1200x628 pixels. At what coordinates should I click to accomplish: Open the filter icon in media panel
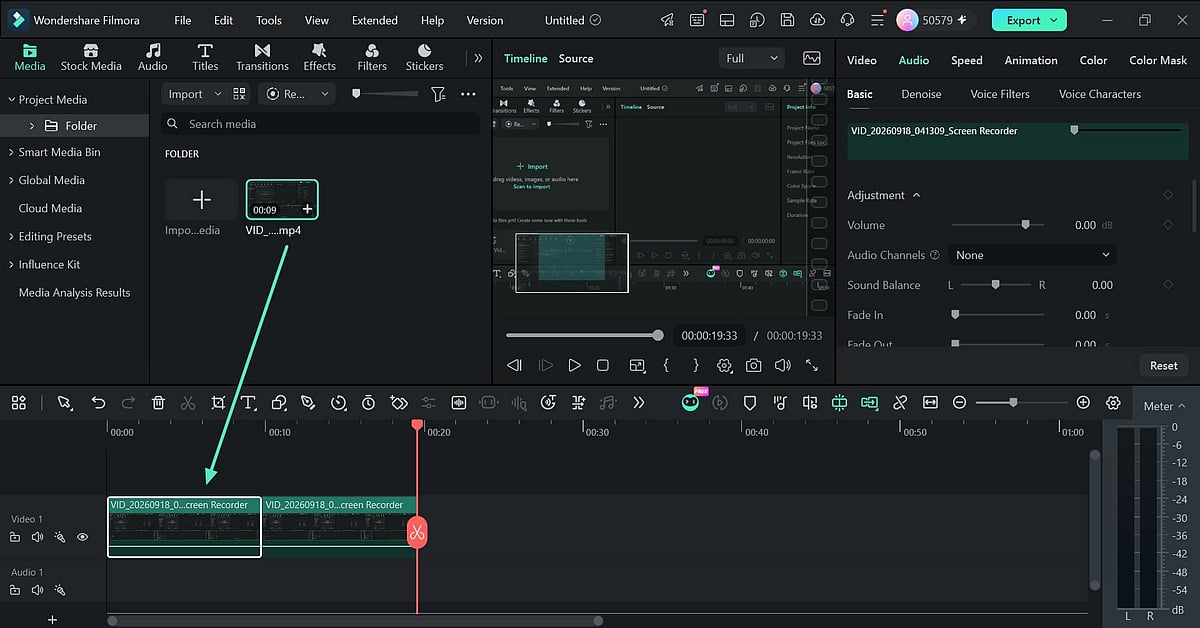point(438,94)
